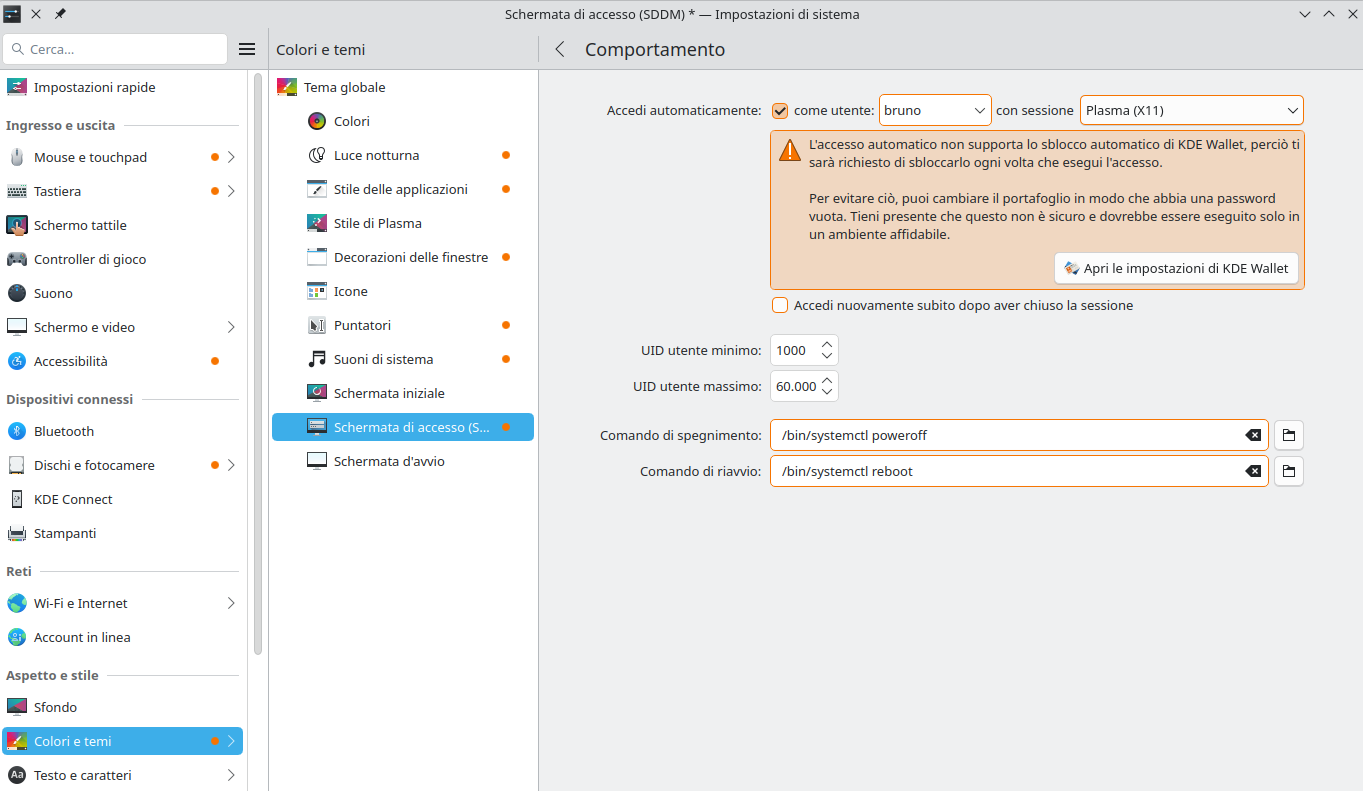Open Sfondo wallpaper settings
1363x791 pixels.
point(122,707)
